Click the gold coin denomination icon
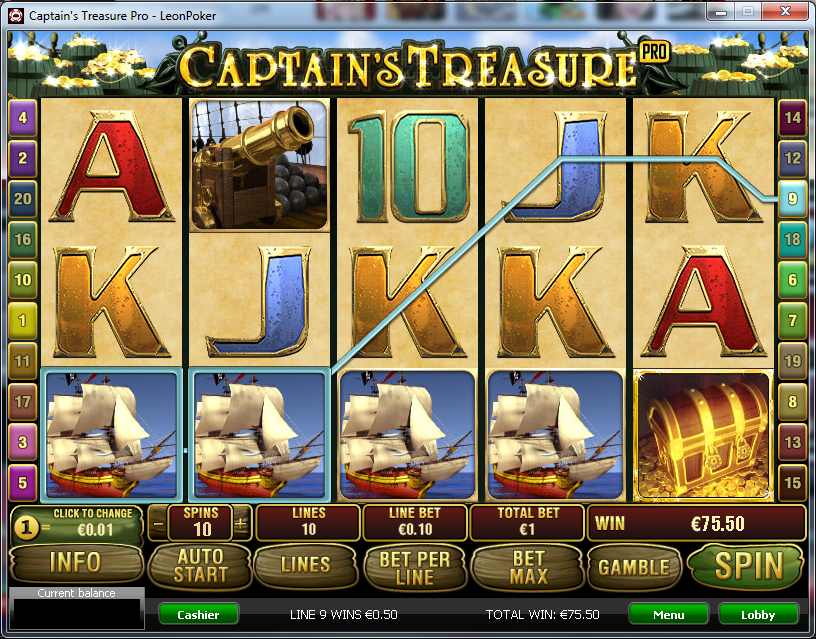 (x=26, y=528)
